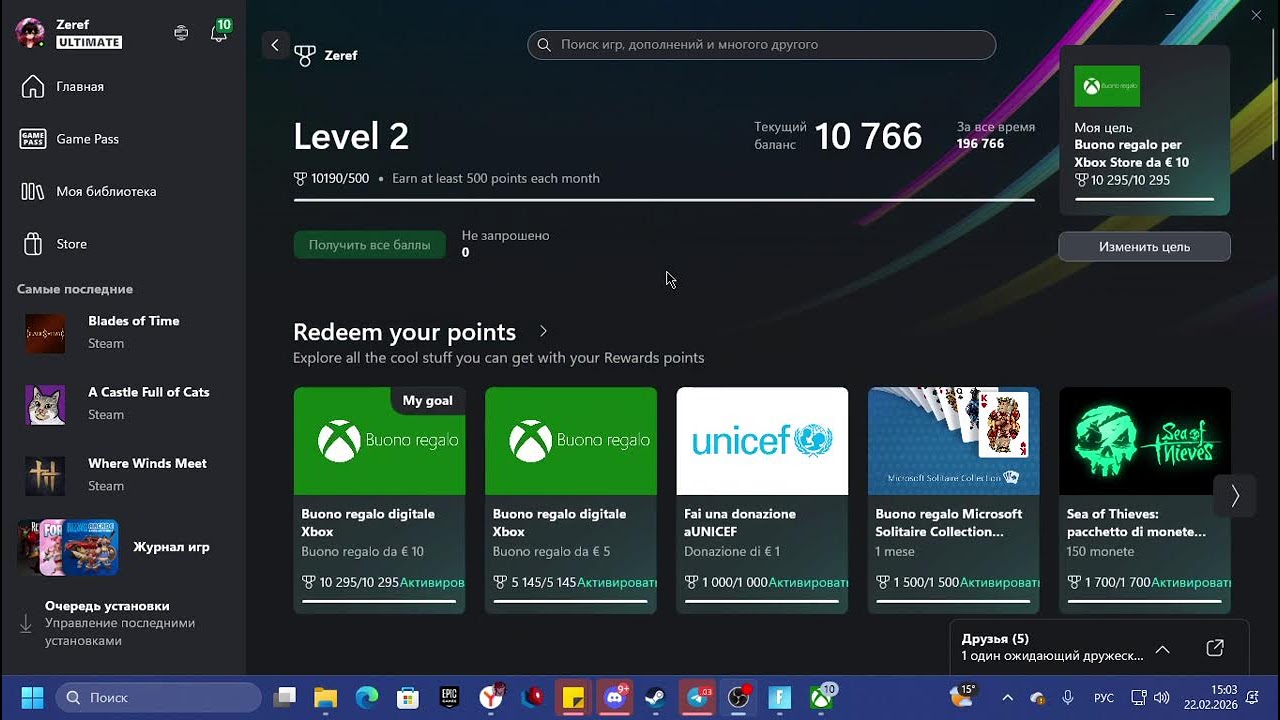Open the Windows Start menu
Viewport: 1280px width, 720px height.
point(33,697)
